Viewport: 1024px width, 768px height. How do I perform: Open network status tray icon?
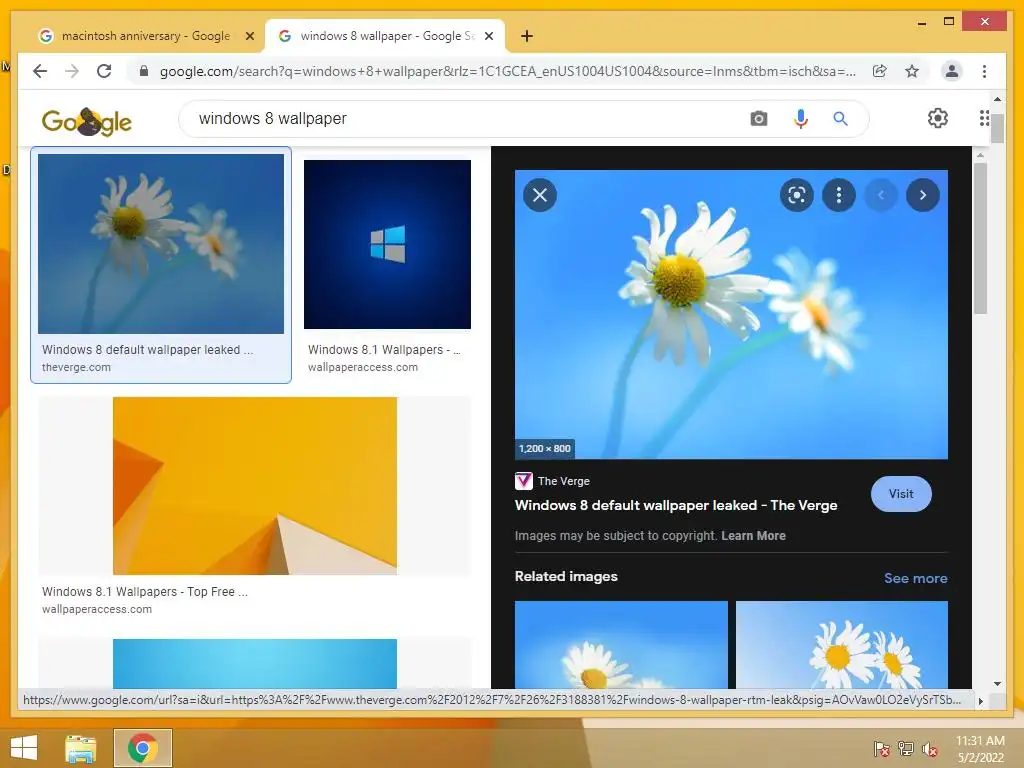[906, 748]
